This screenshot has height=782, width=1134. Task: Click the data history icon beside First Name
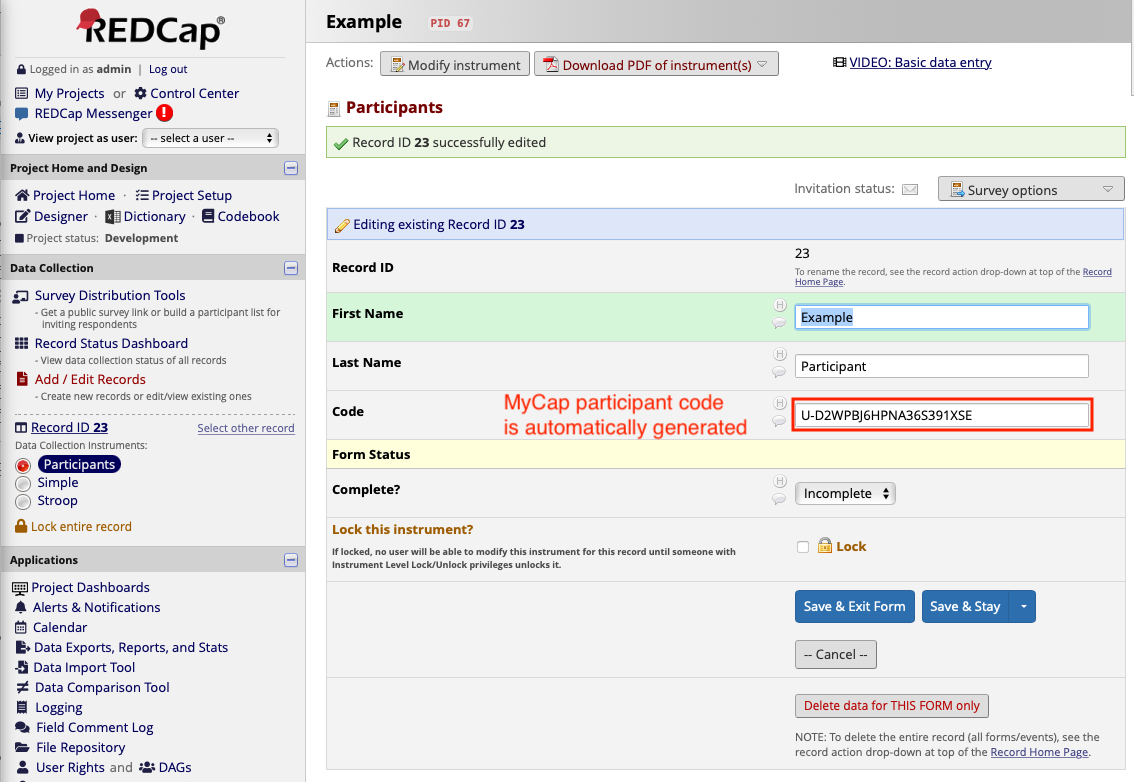tap(779, 303)
